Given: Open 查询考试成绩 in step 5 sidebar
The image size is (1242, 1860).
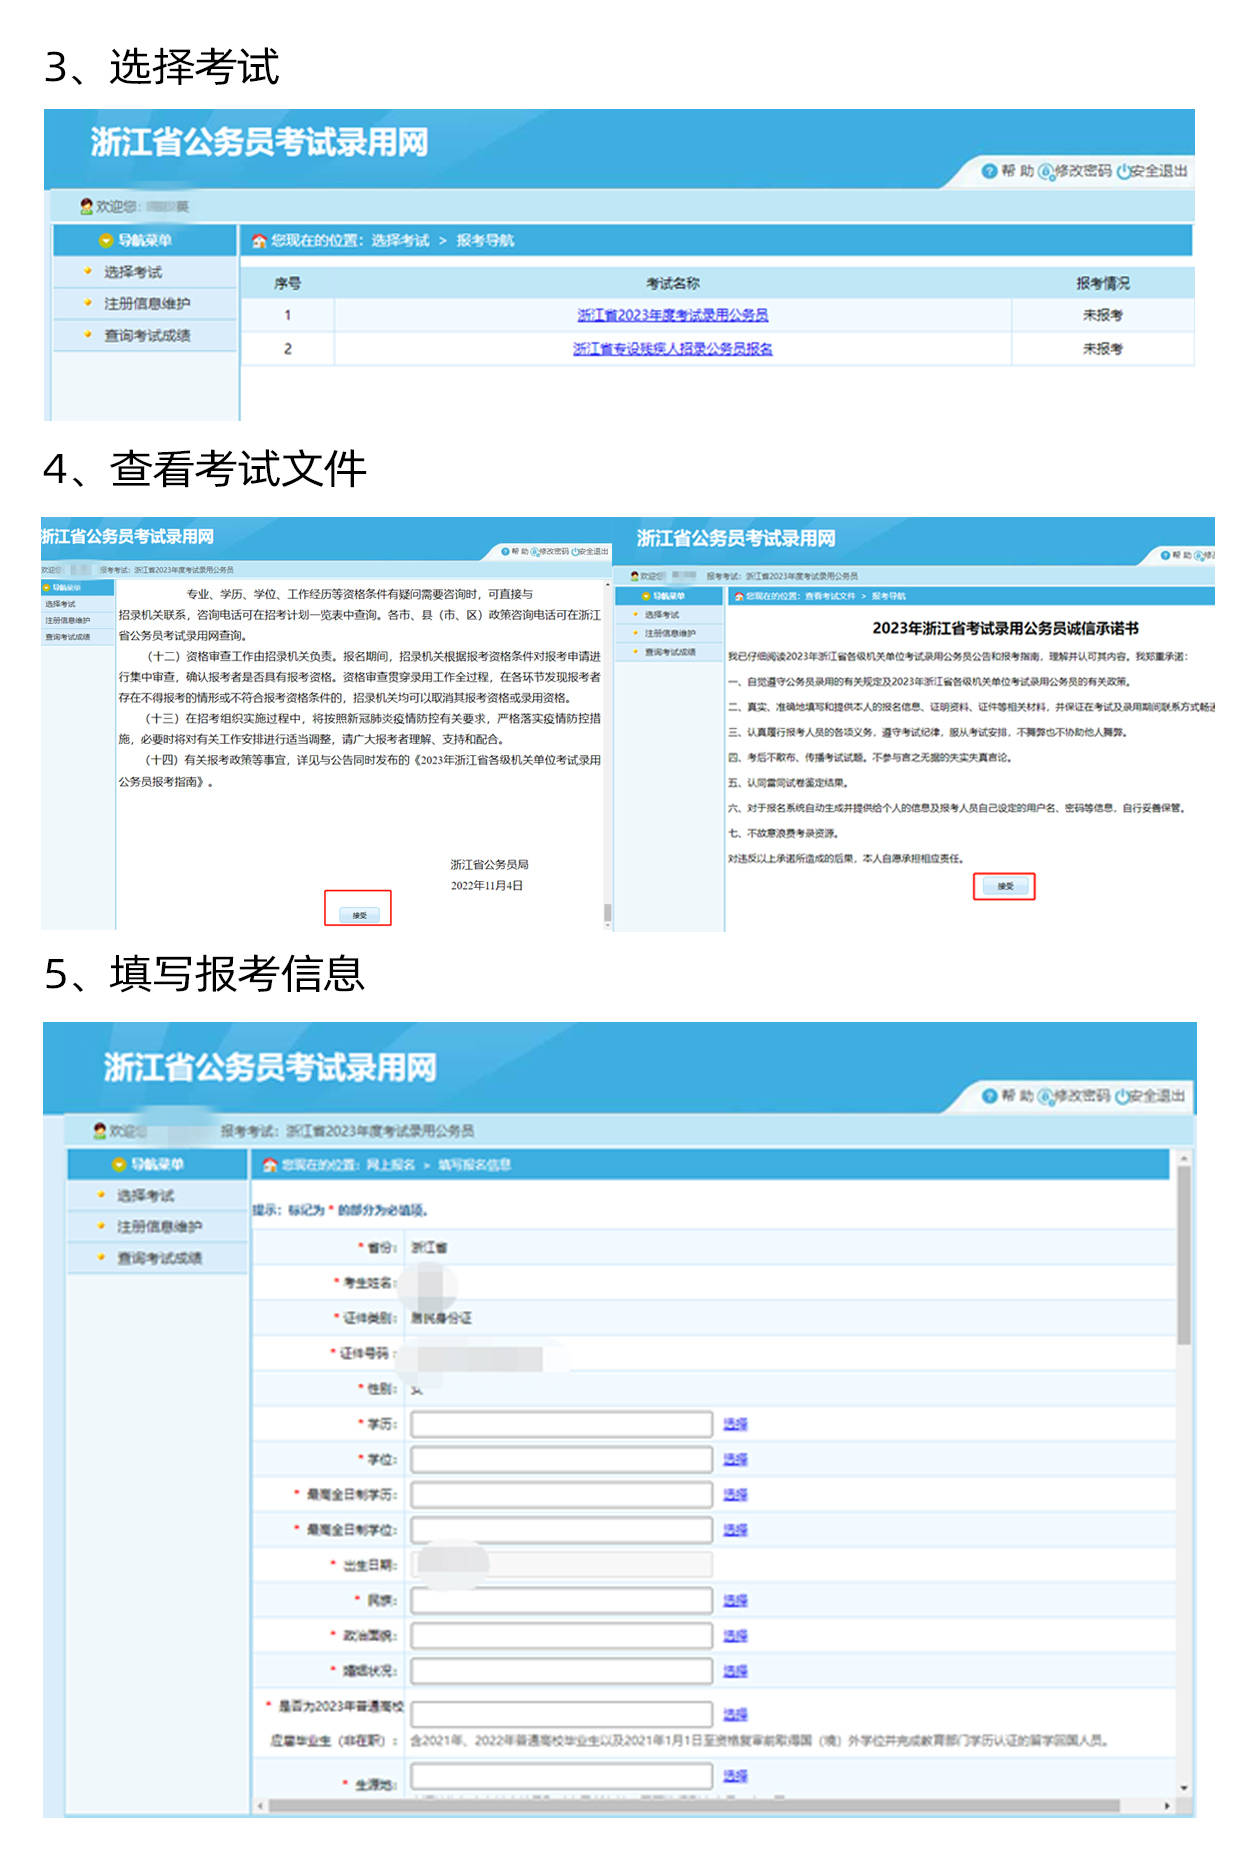Looking at the screenshot, I should (x=159, y=1258).
